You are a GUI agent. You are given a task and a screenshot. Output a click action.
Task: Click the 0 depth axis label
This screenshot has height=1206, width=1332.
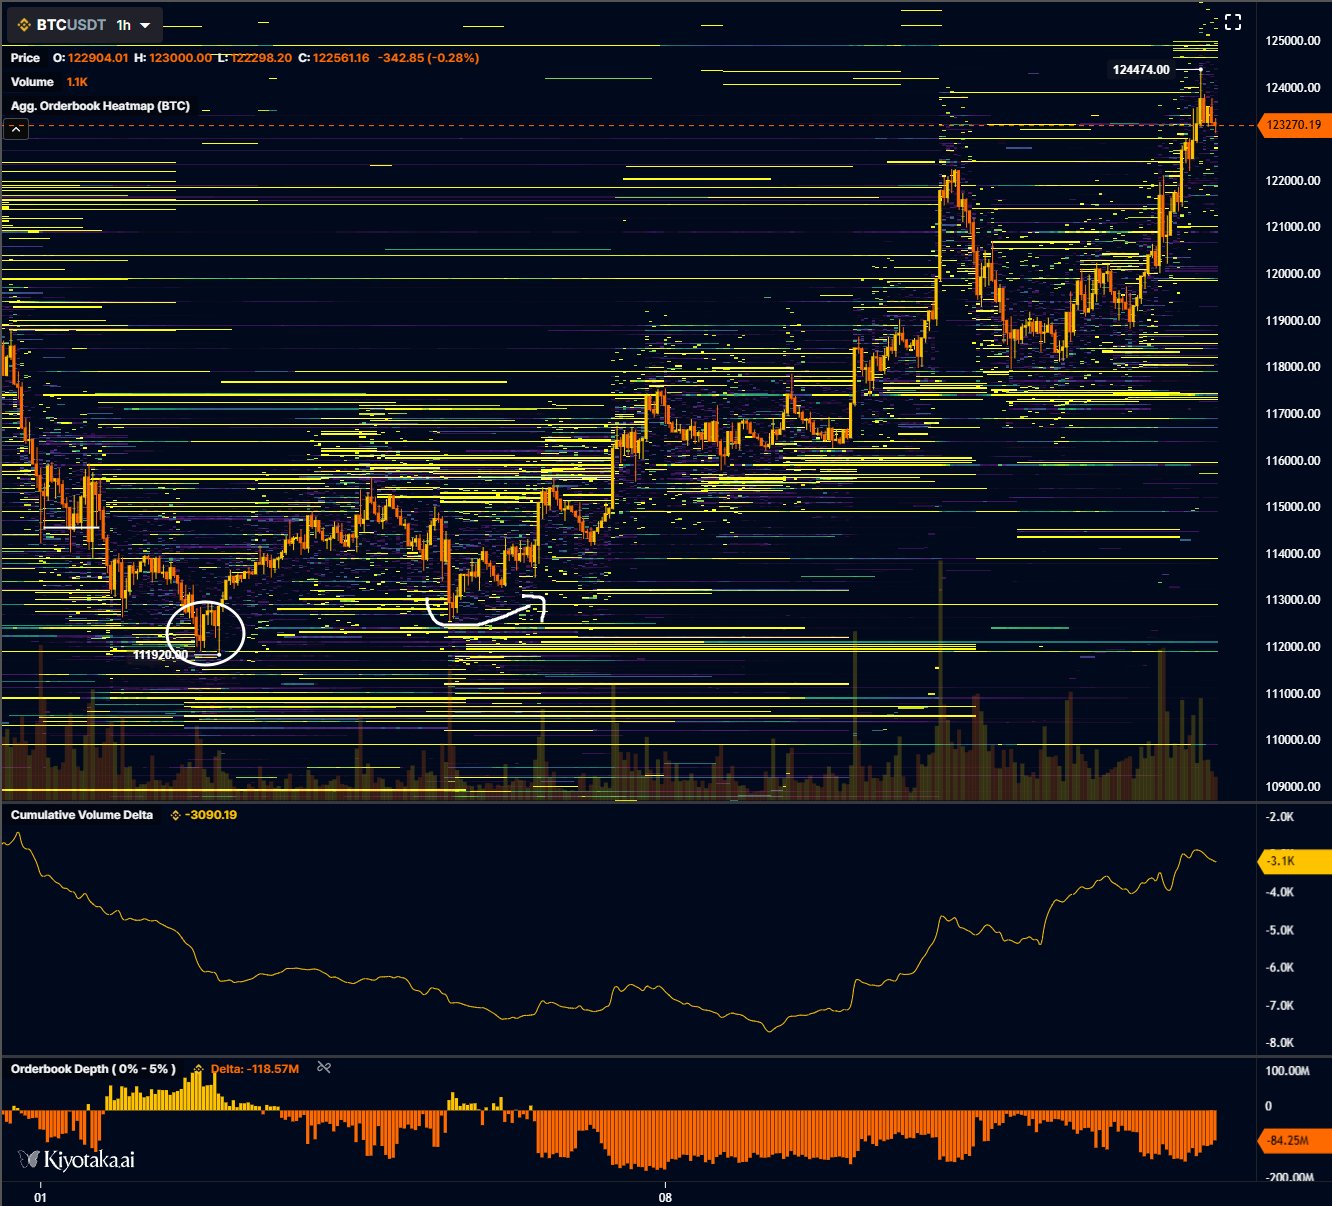[1269, 1106]
